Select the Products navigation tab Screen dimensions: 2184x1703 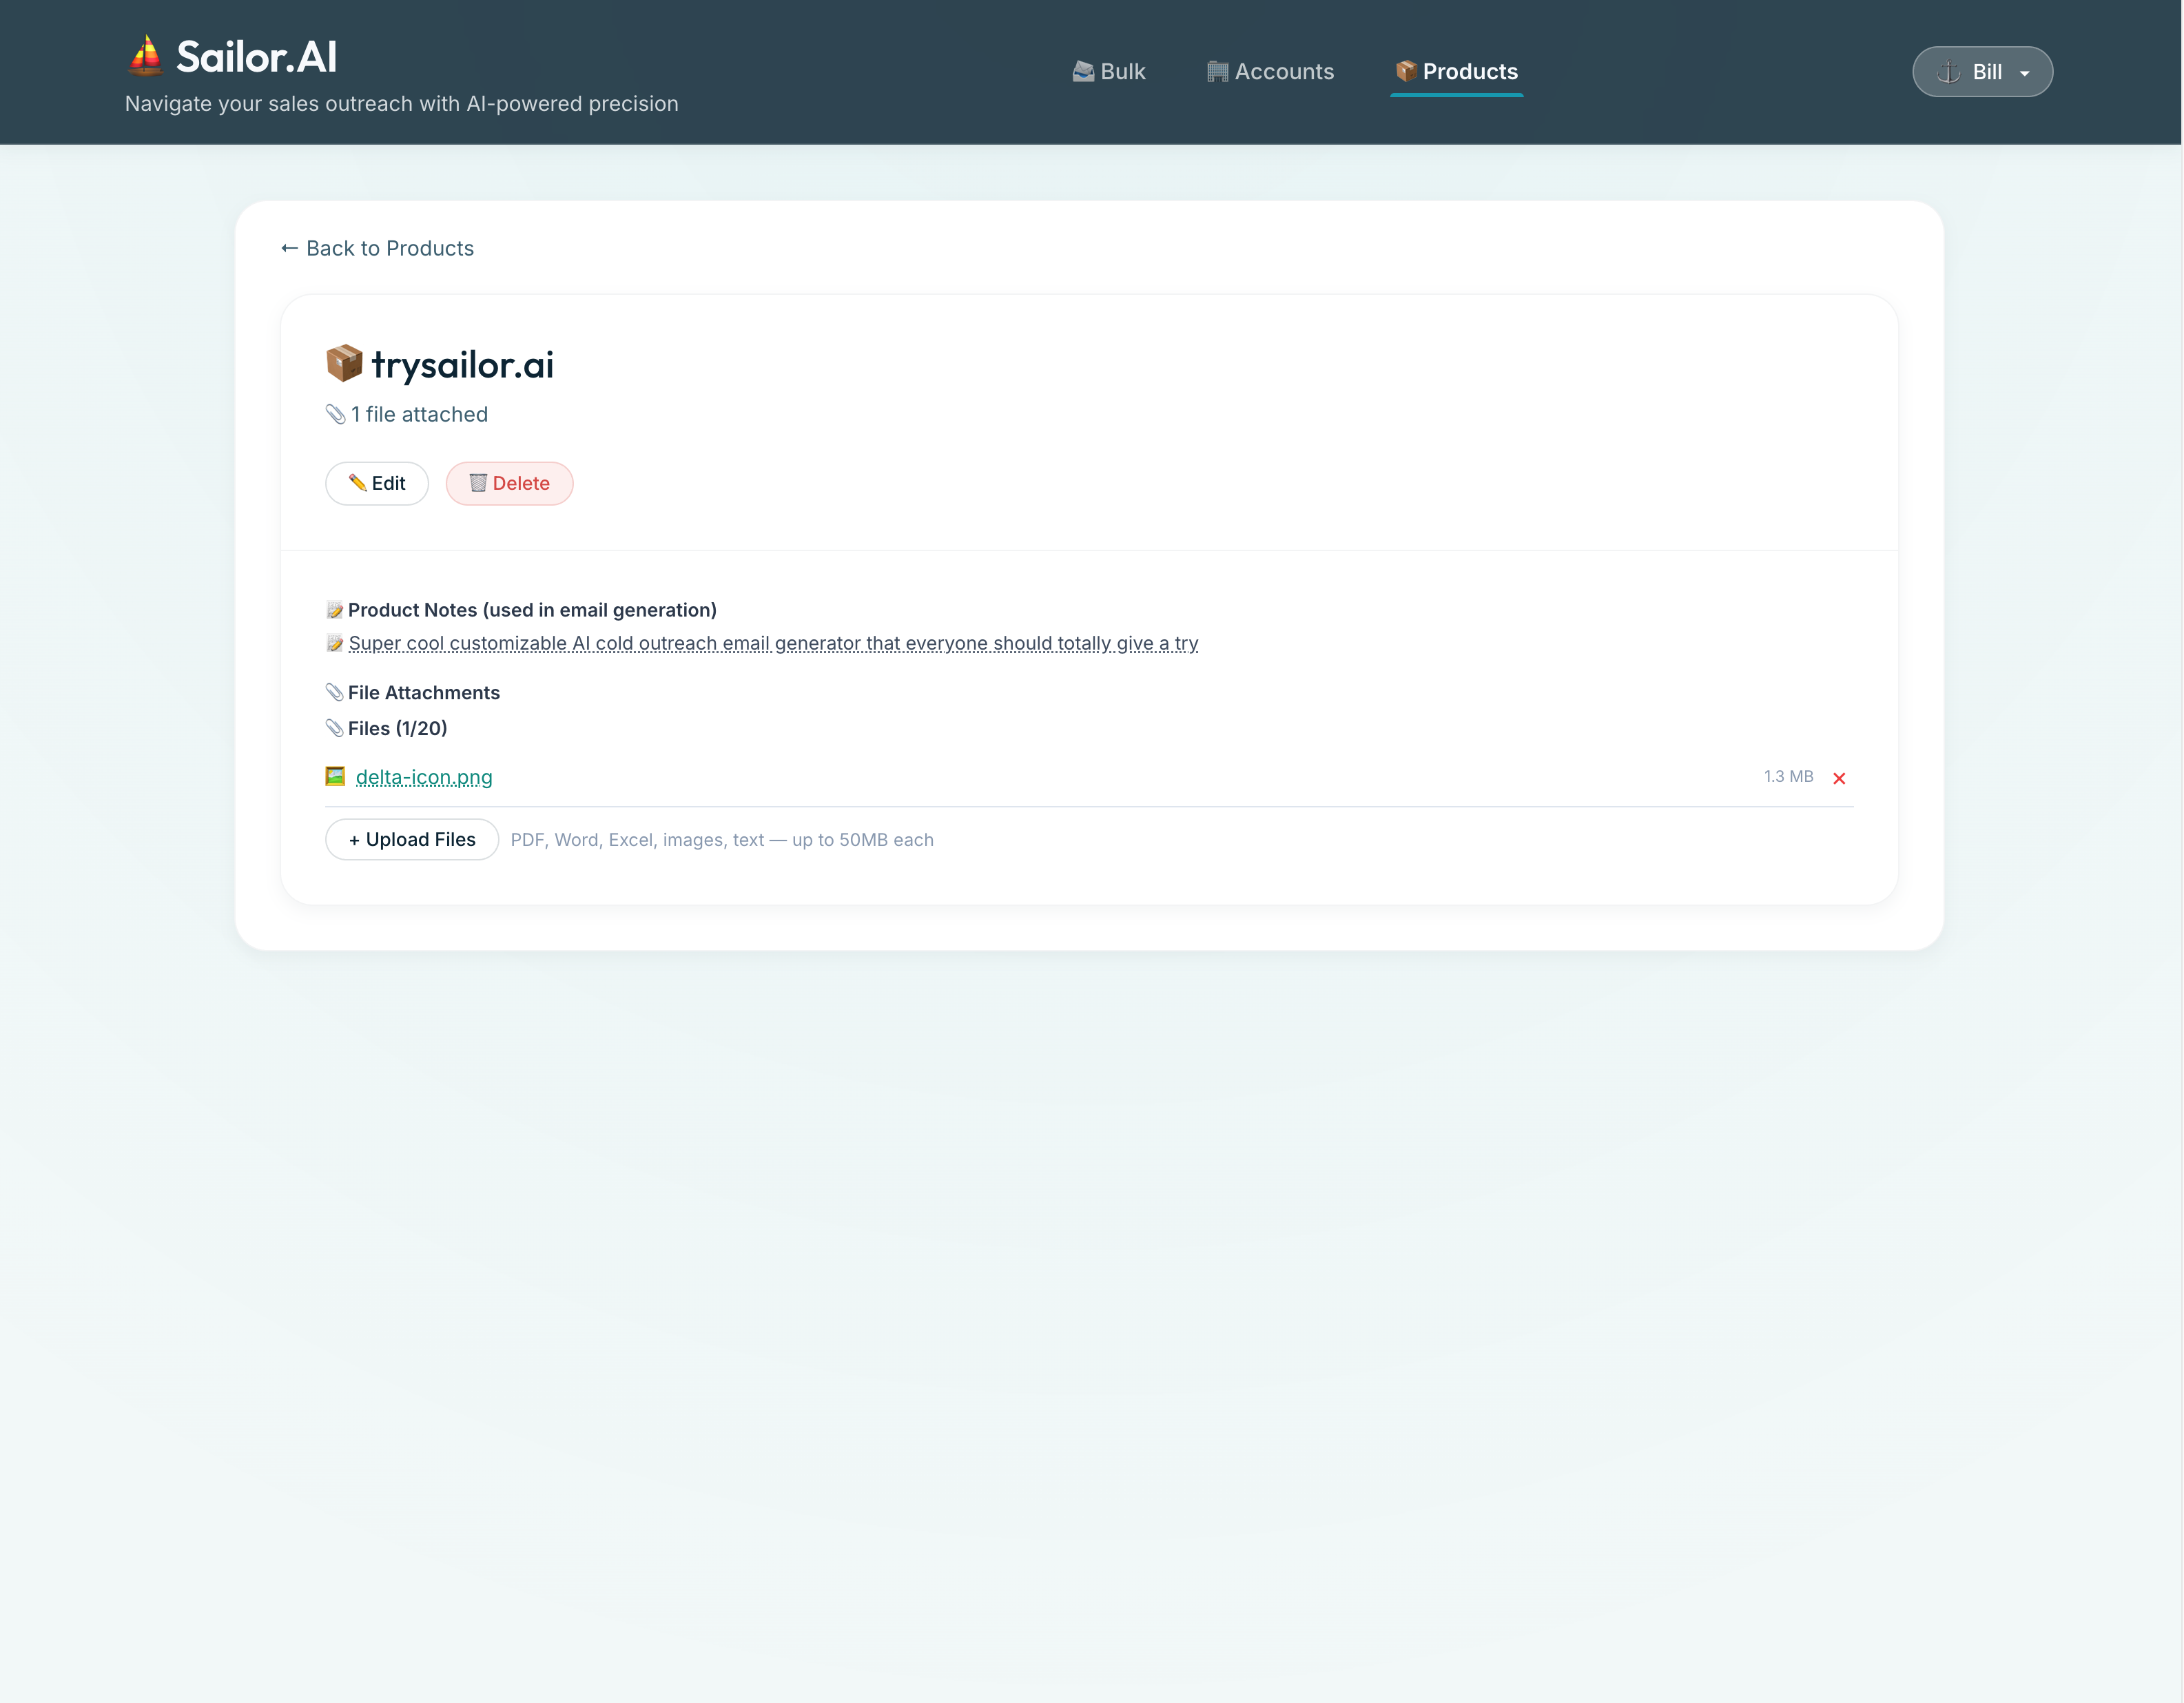(1456, 71)
